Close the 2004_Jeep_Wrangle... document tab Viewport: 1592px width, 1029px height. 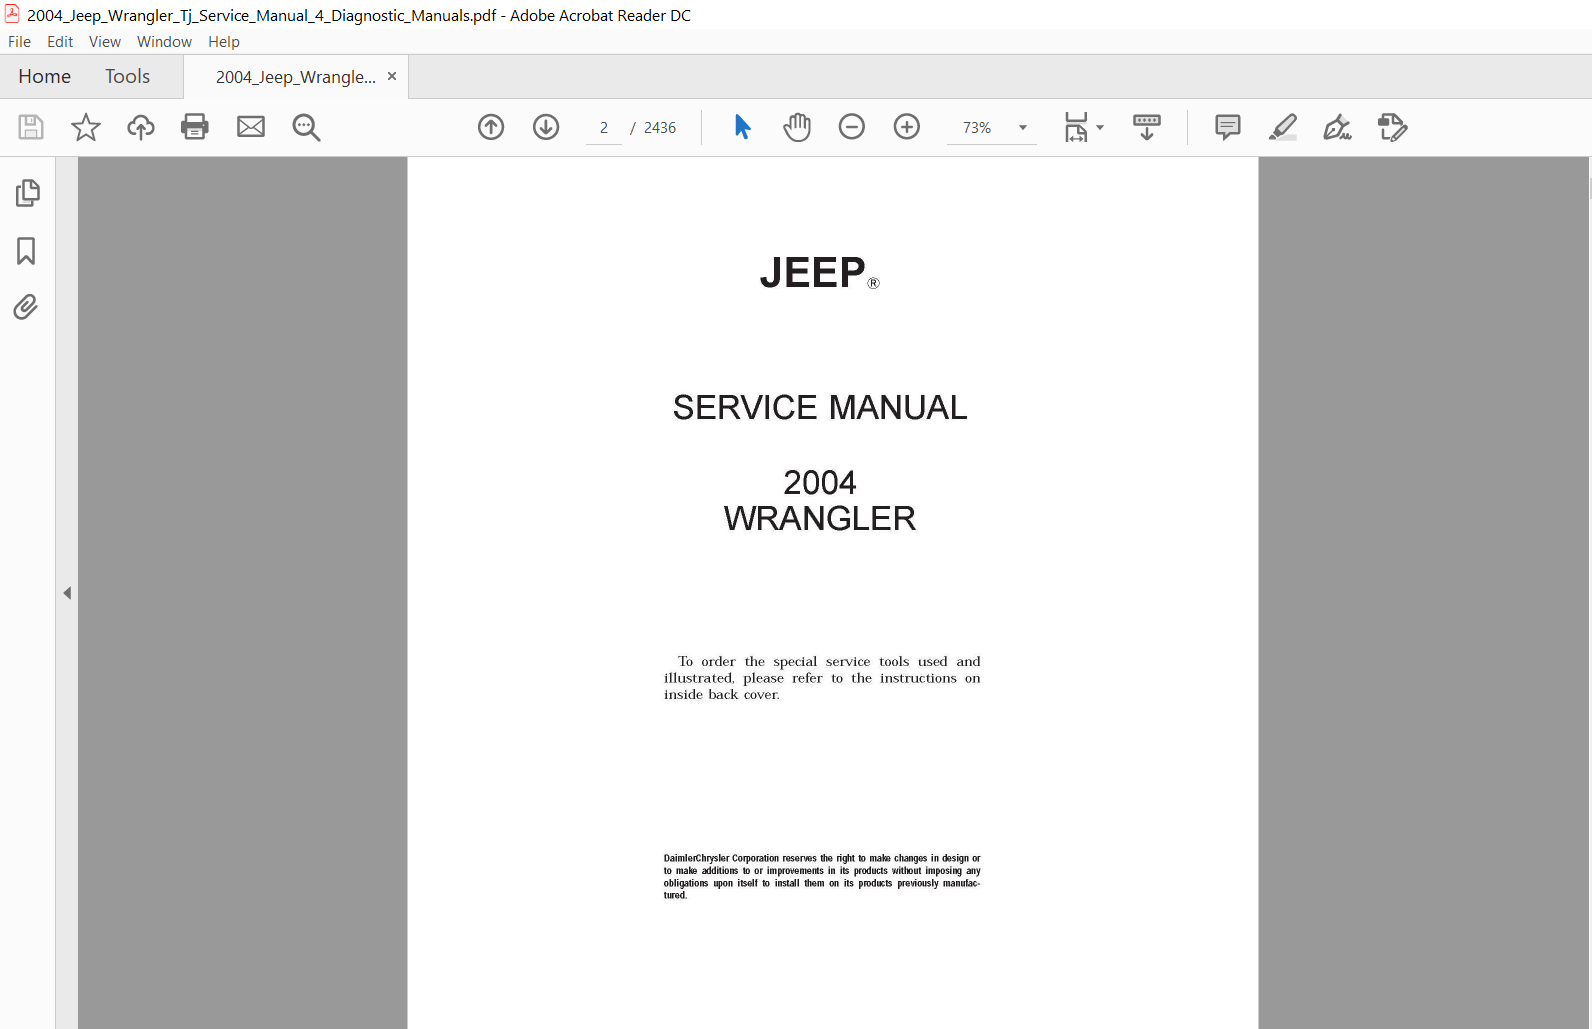click(x=392, y=76)
